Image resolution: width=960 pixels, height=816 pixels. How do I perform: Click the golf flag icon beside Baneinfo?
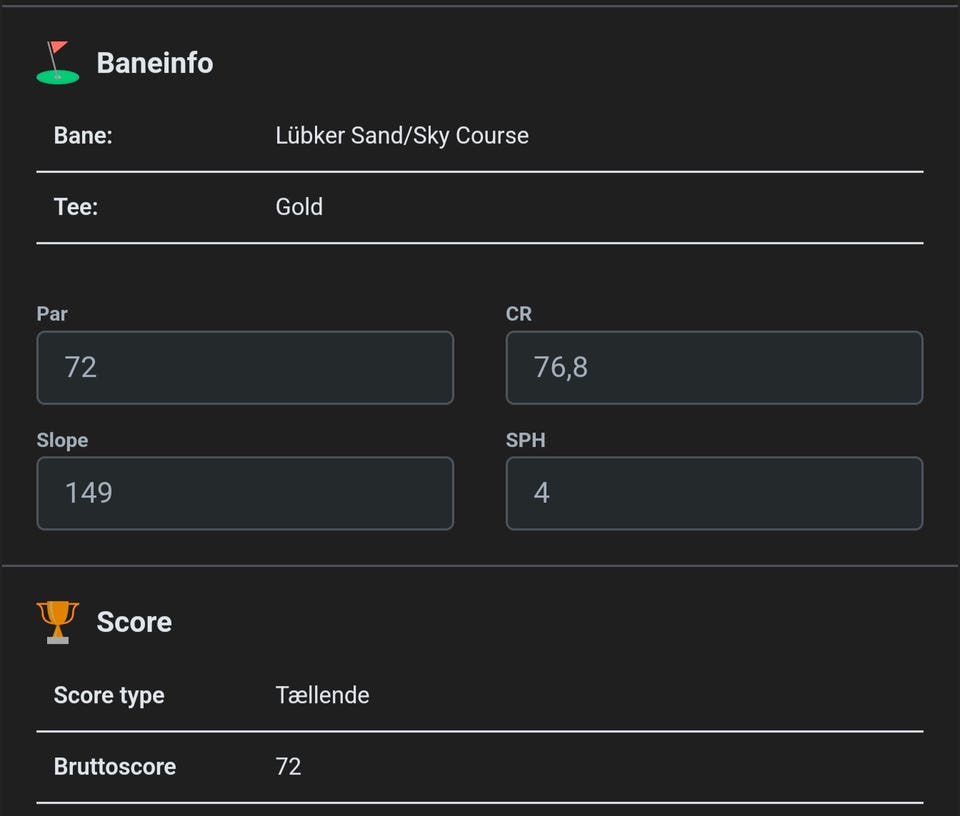pos(58,63)
